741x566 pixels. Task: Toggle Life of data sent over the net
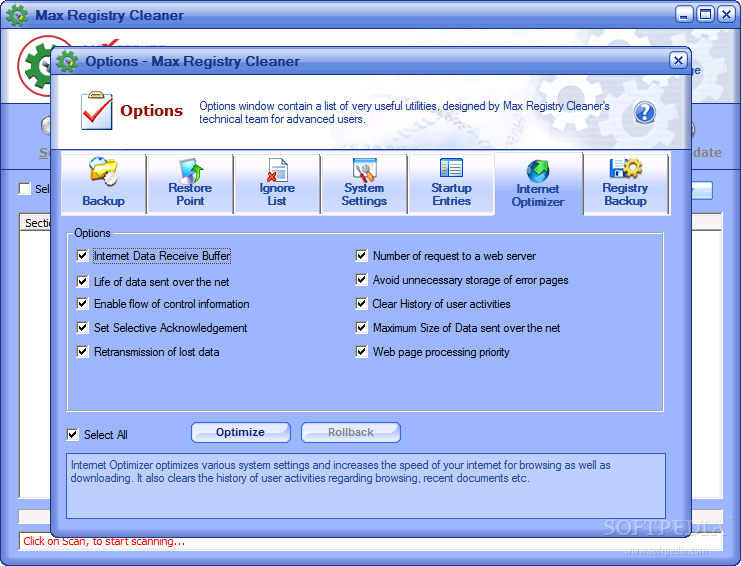[x=82, y=282]
